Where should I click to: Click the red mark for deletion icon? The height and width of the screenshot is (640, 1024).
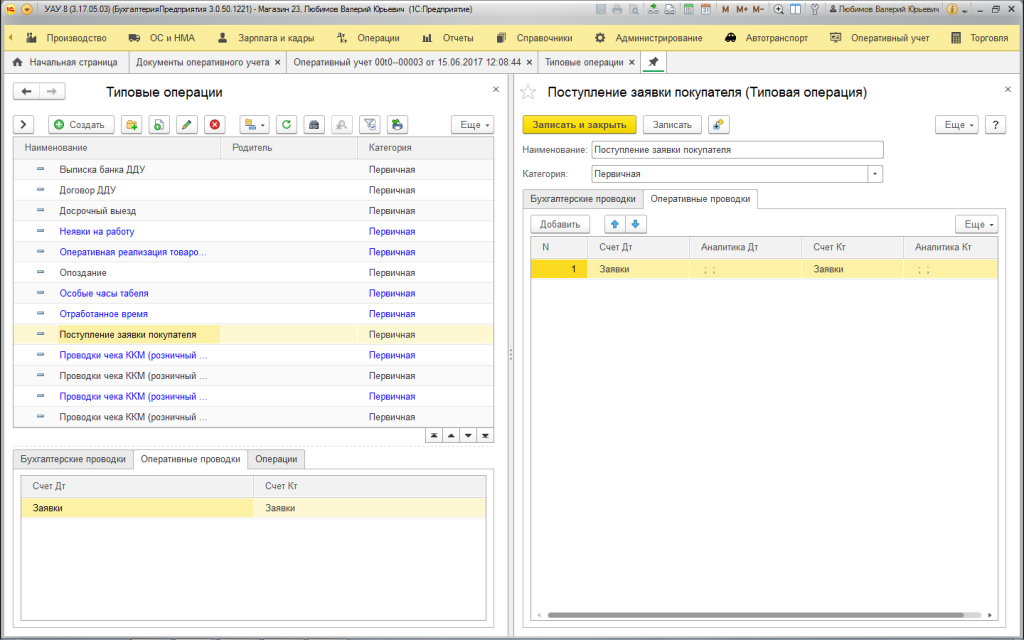(214, 125)
